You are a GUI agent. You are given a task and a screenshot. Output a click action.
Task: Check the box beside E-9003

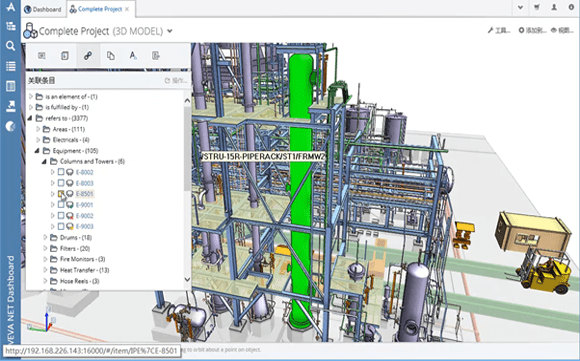tap(61, 226)
